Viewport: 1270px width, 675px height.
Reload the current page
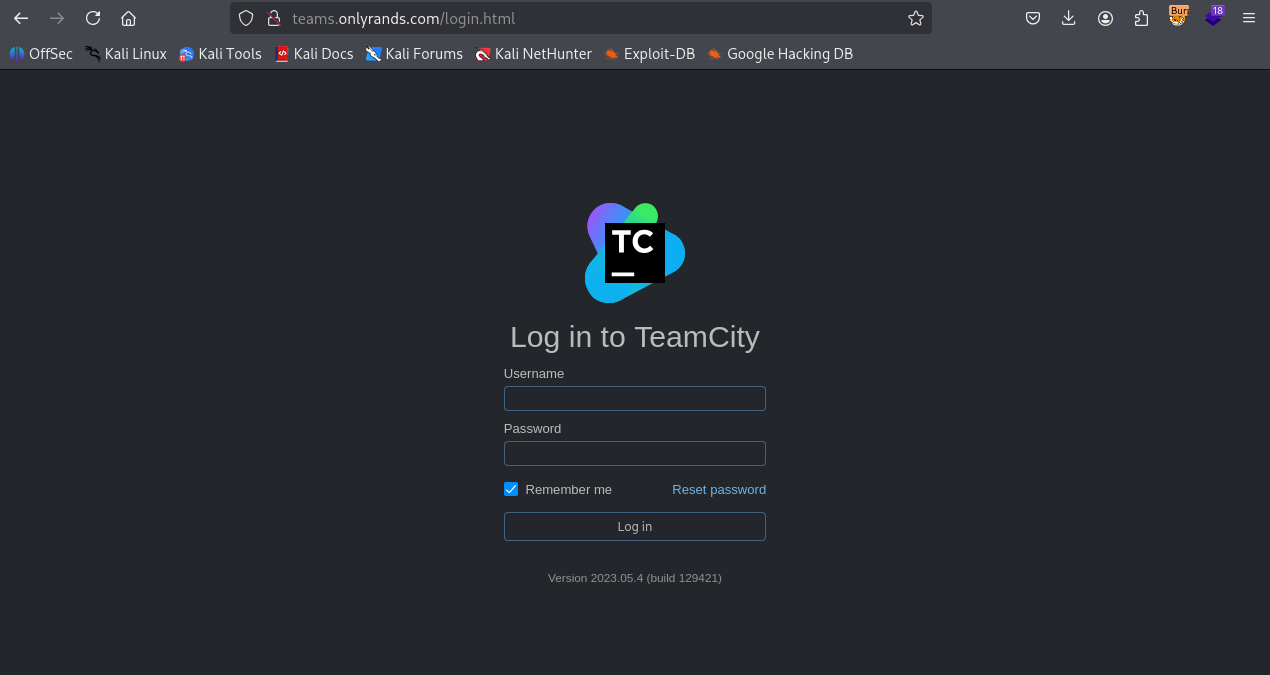coord(93,18)
